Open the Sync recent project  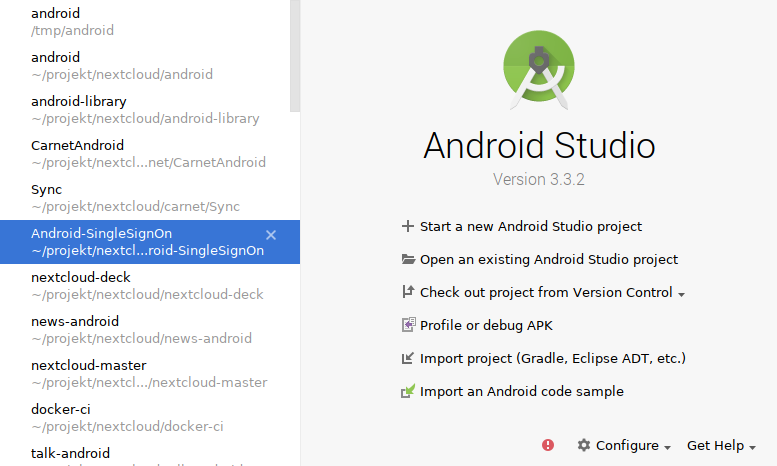tap(150, 198)
